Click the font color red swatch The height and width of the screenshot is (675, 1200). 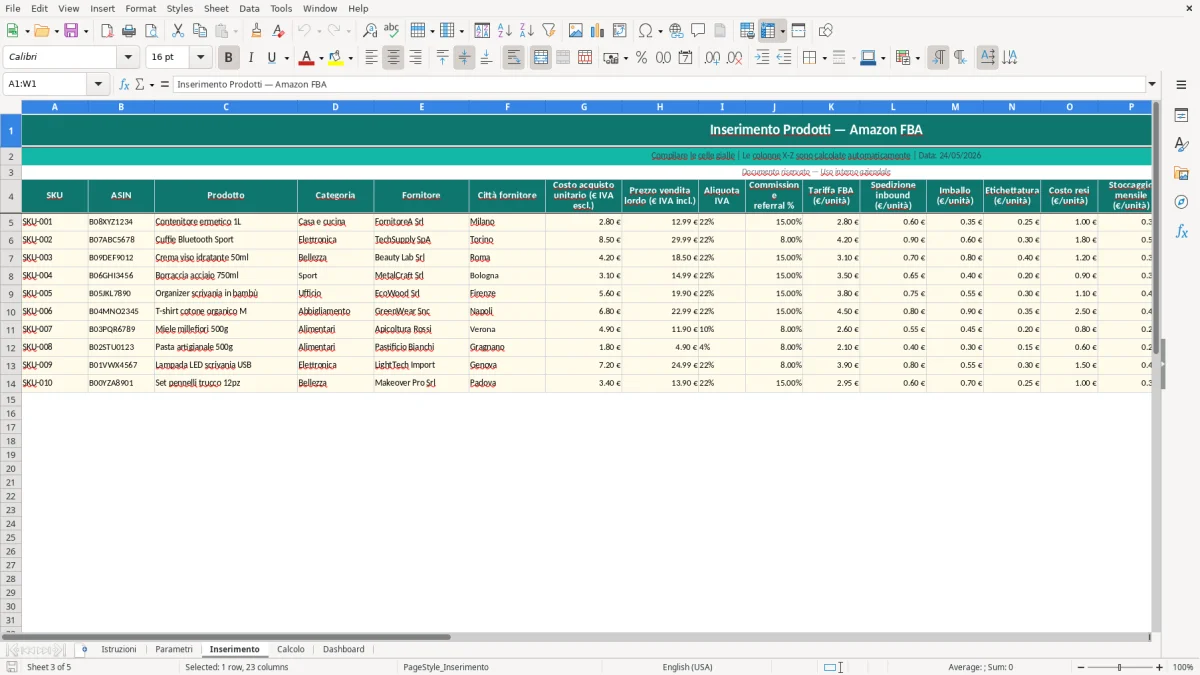click(307, 57)
